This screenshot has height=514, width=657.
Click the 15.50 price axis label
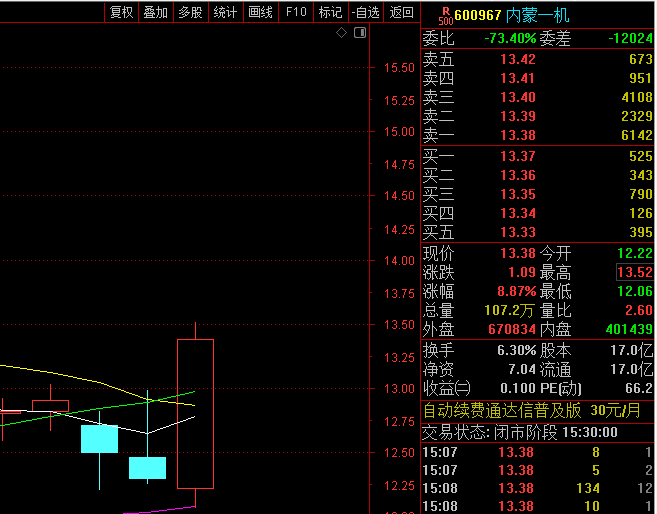[399, 67]
